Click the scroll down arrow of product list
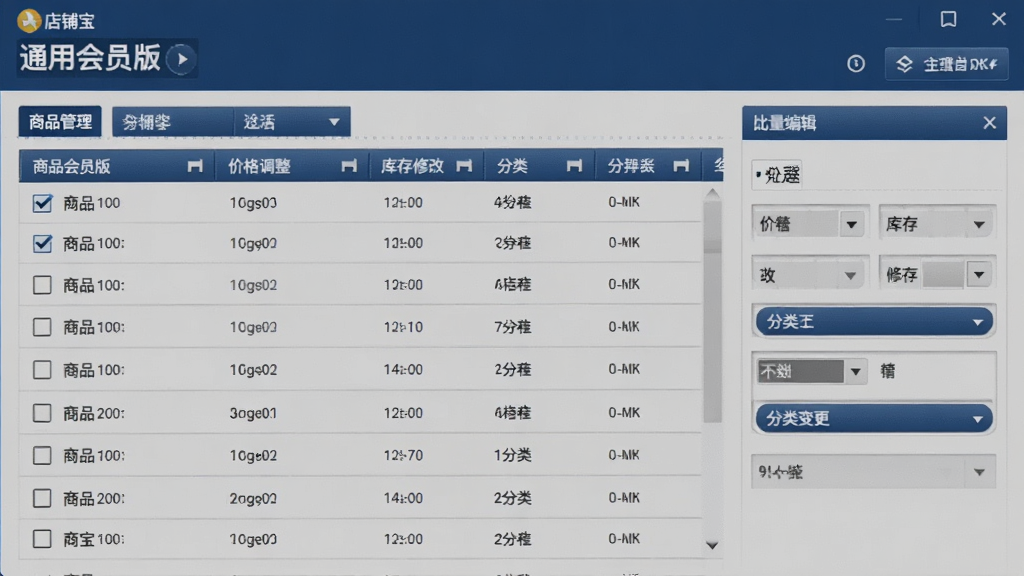This screenshot has width=1024, height=576. point(712,545)
